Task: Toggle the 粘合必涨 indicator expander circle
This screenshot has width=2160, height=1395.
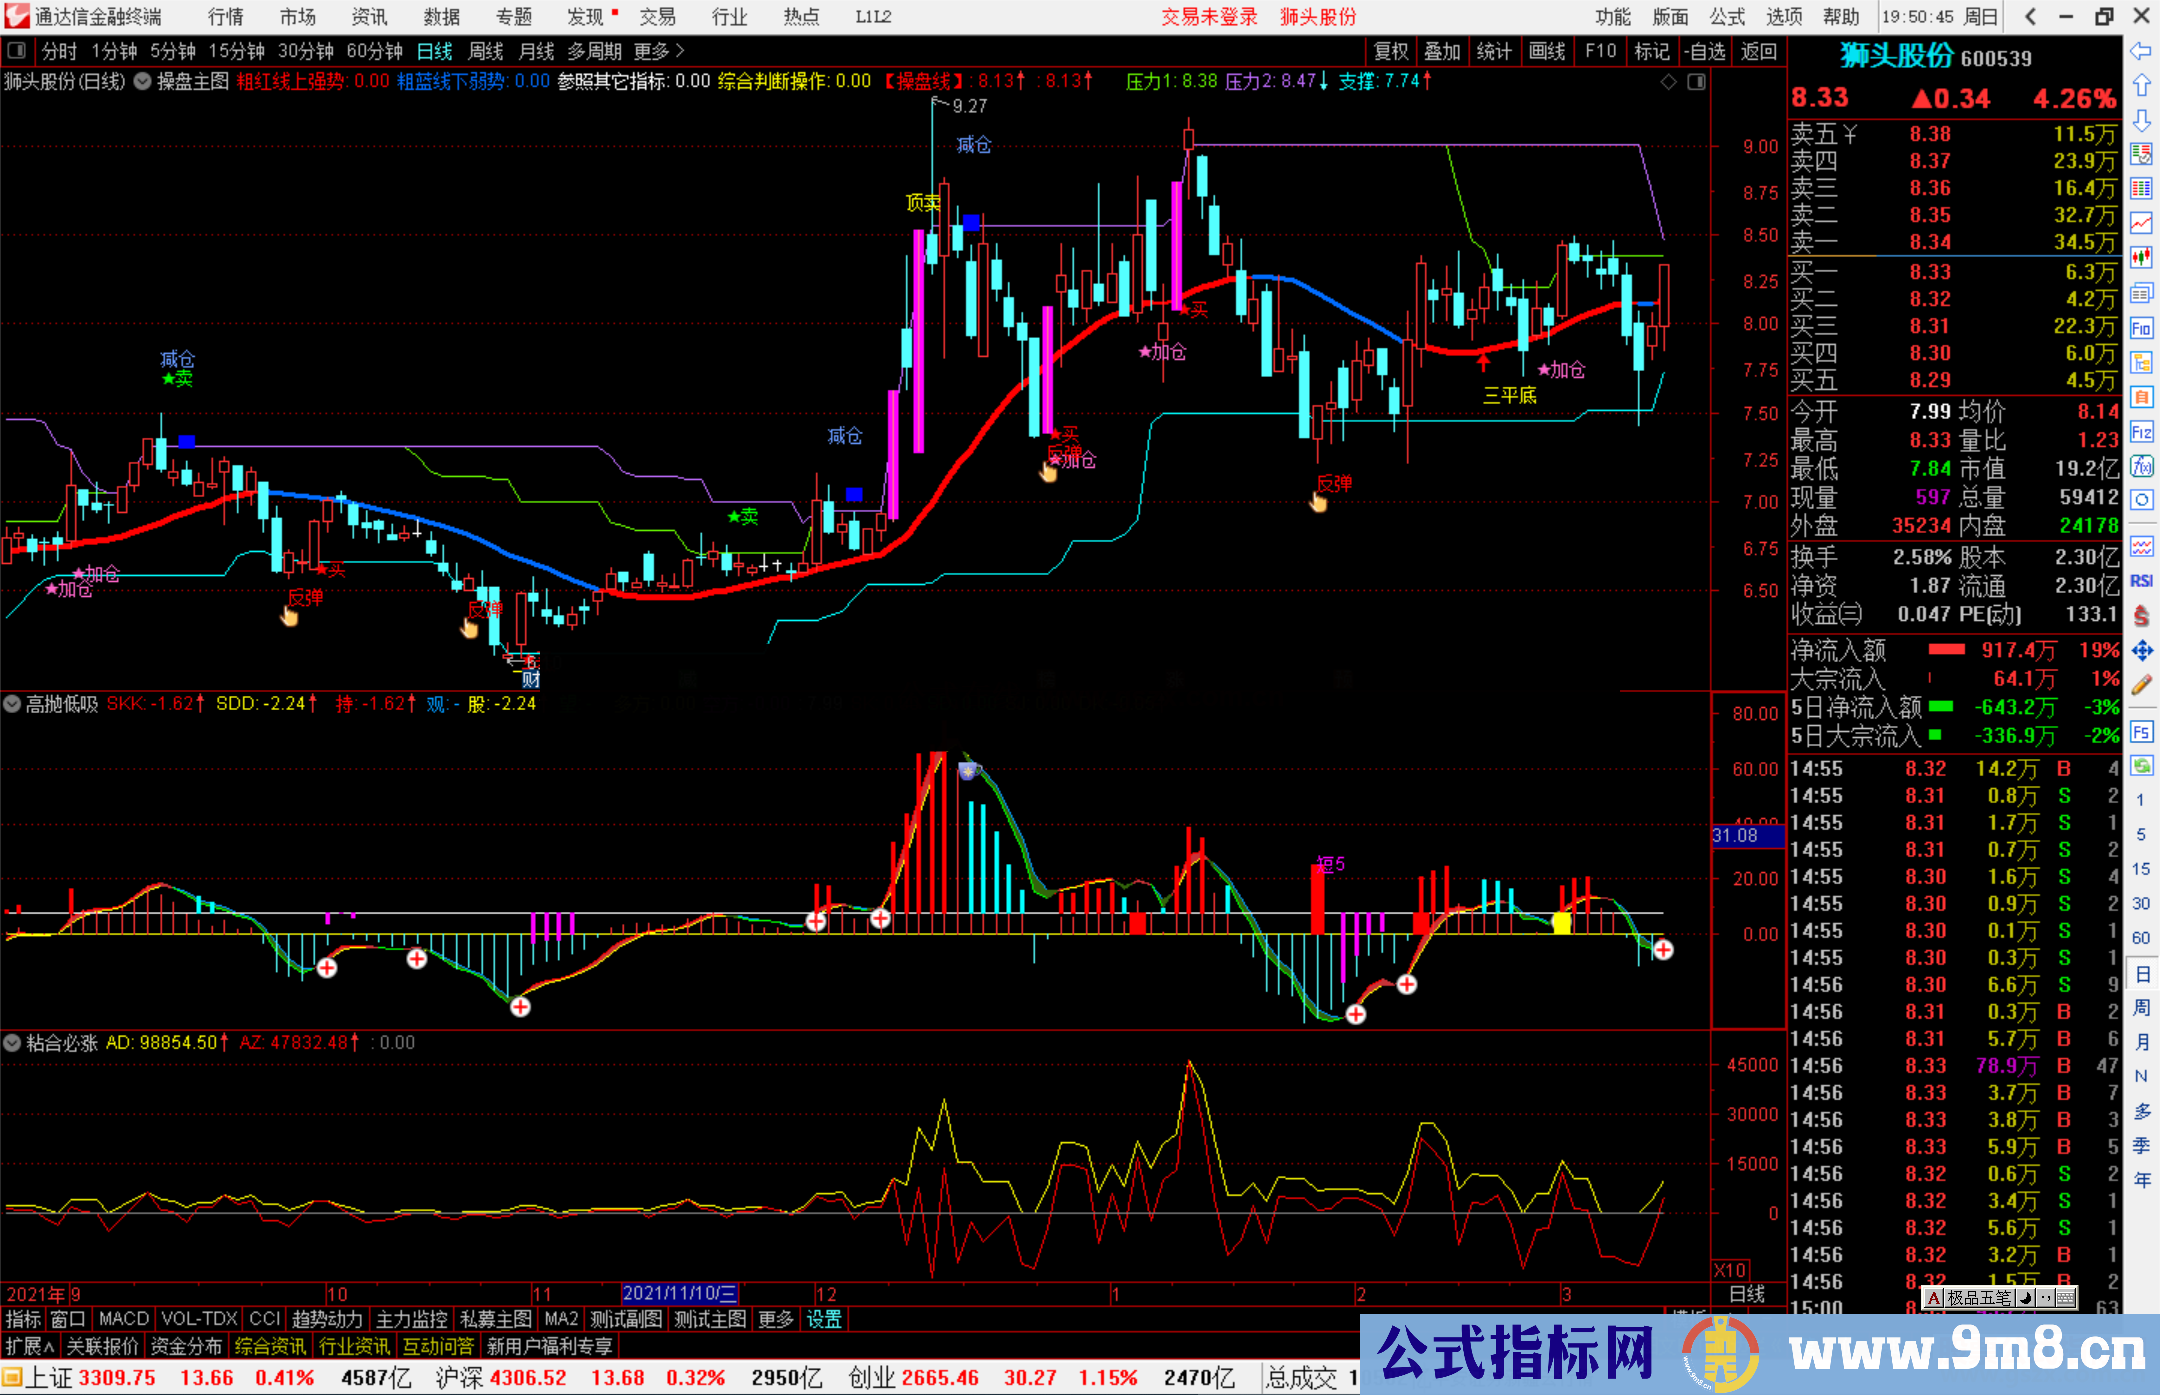Action: (x=12, y=1042)
